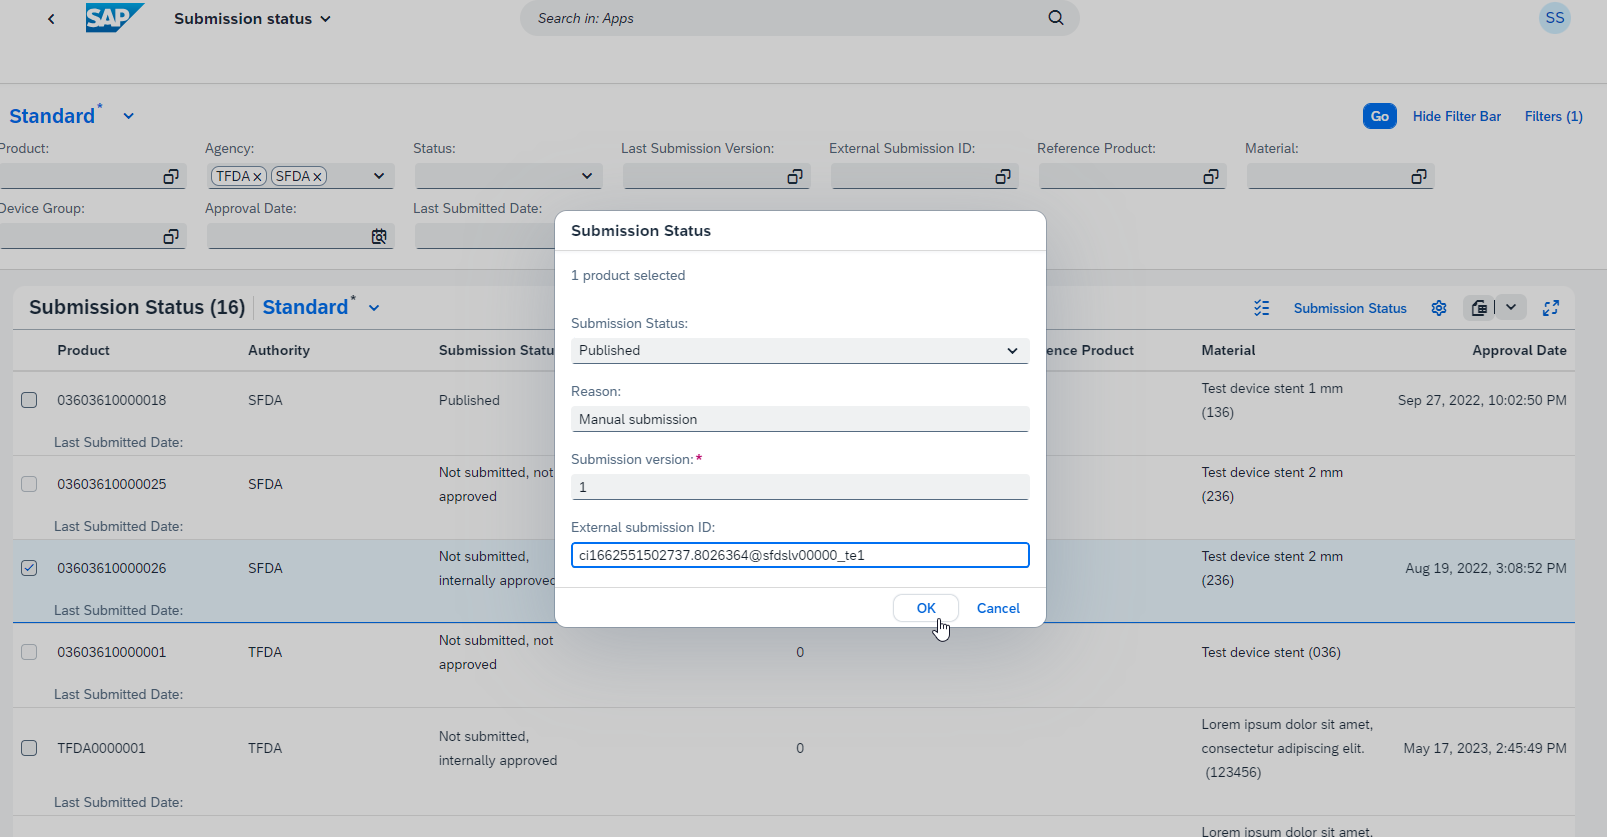Open value help for External Submission ID
Screen dimensions: 1607x837
pyautogui.click(x=1003, y=177)
